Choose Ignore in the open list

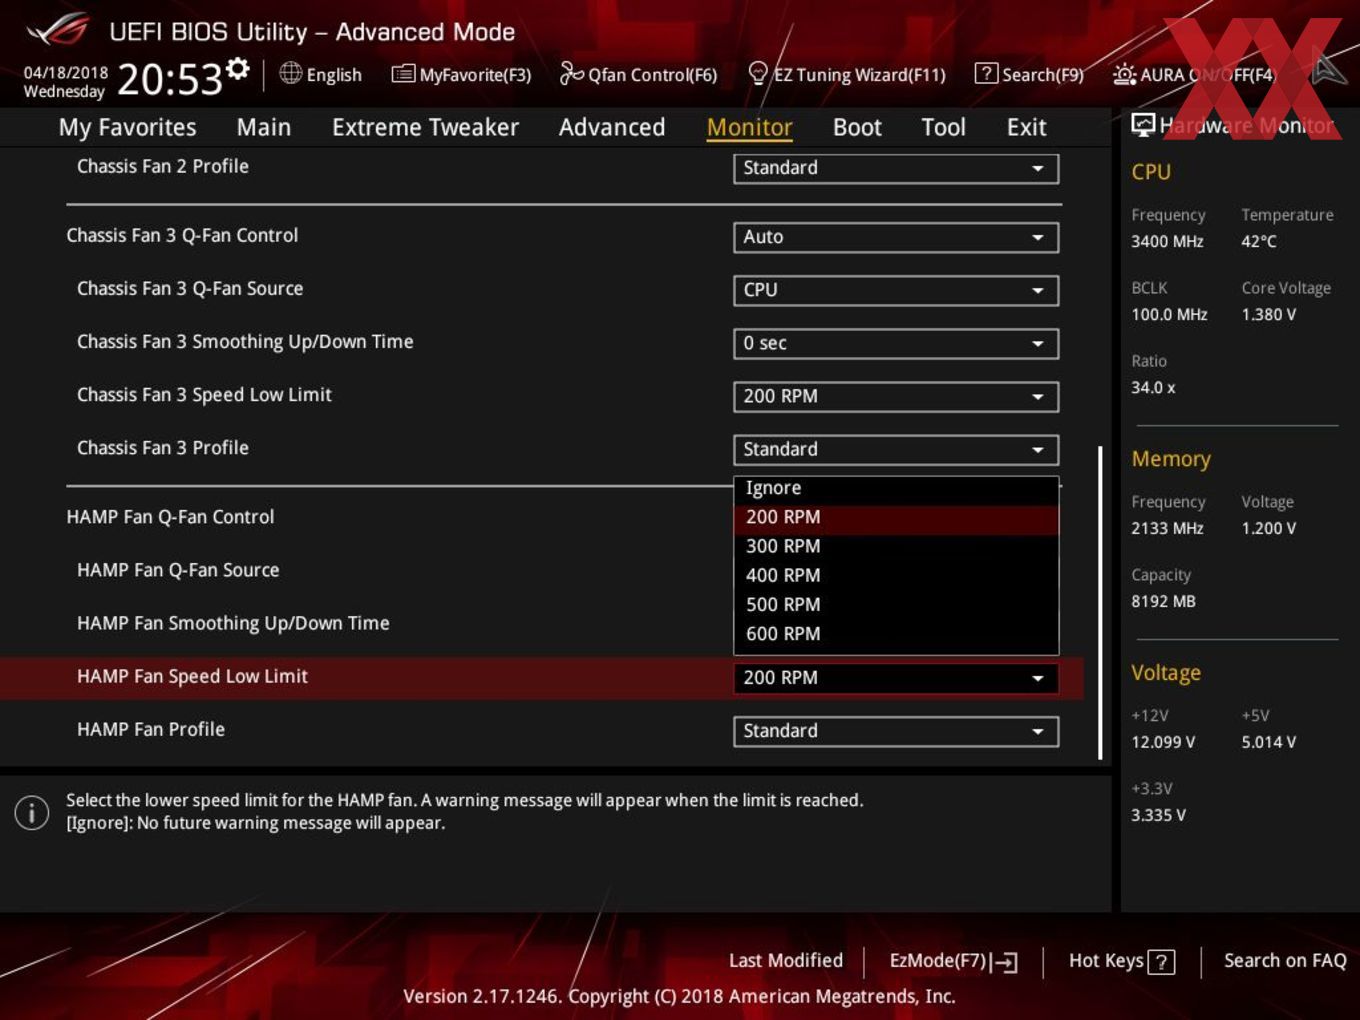coord(896,488)
